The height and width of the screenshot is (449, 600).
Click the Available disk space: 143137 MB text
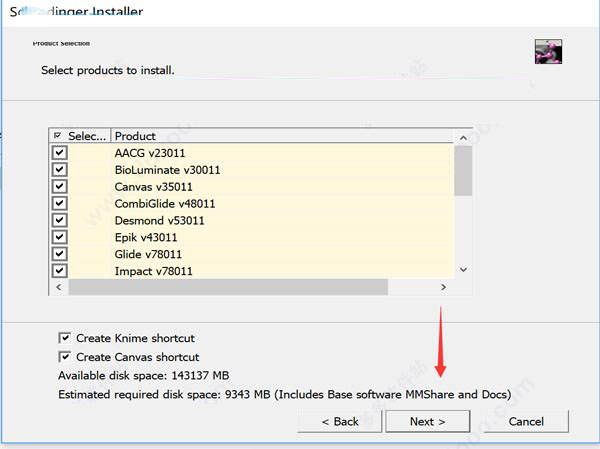pos(143,376)
